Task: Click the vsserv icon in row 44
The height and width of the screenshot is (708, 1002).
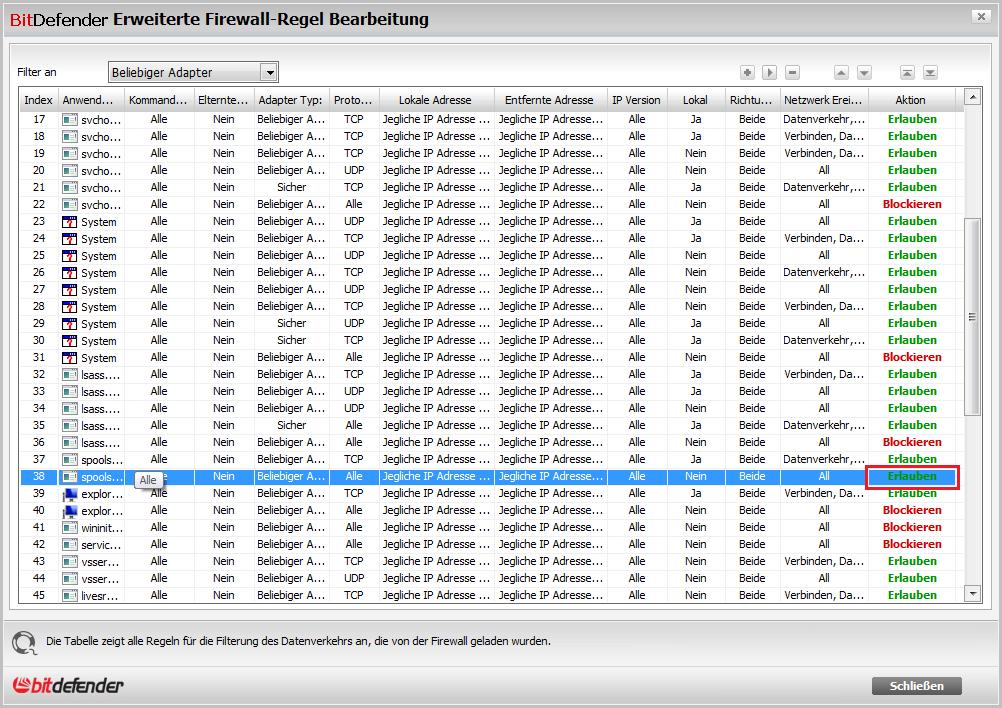Action: tap(70, 578)
